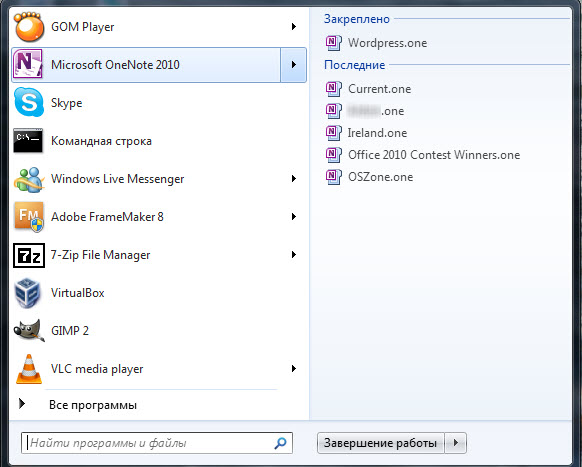Open Microsoft OneNote 2010 from its label
The height and width of the screenshot is (467, 582).
[x=115, y=65]
